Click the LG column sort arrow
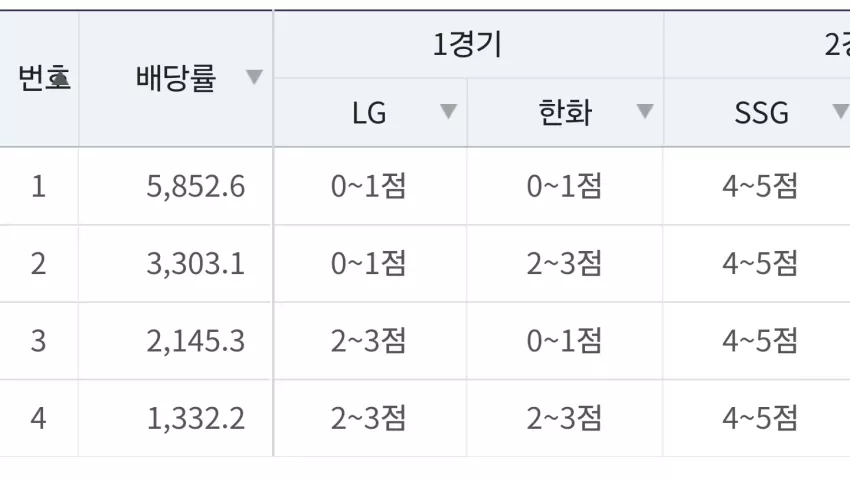 tap(448, 111)
